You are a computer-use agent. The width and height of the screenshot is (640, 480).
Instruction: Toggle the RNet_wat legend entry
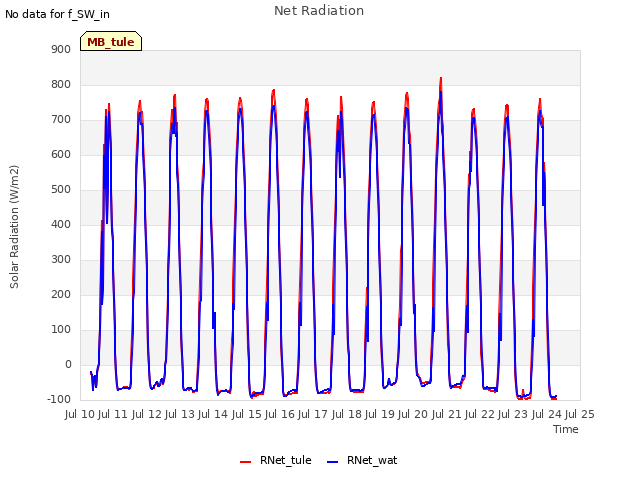point(362,460)
